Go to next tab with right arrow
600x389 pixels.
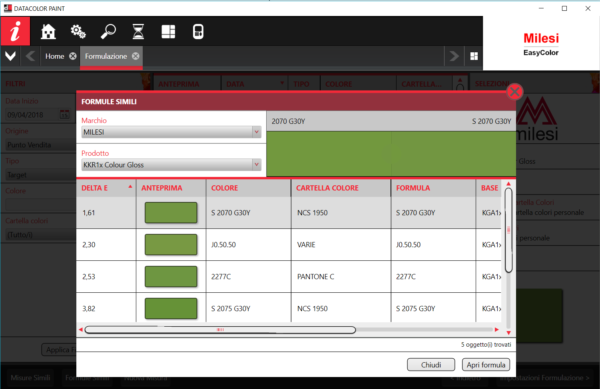pos(454,56)
